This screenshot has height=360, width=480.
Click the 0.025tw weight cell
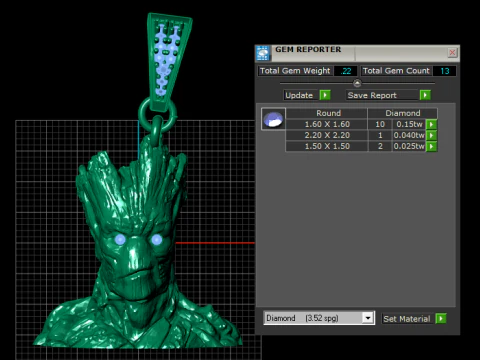click(409, 146)
